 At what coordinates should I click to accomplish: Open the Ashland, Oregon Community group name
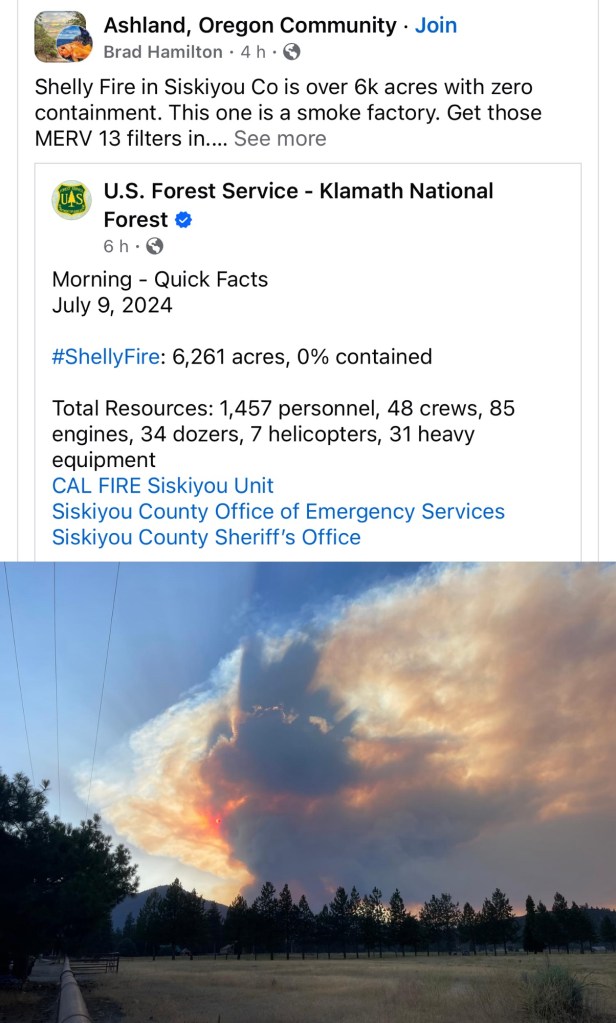point(250,25)
